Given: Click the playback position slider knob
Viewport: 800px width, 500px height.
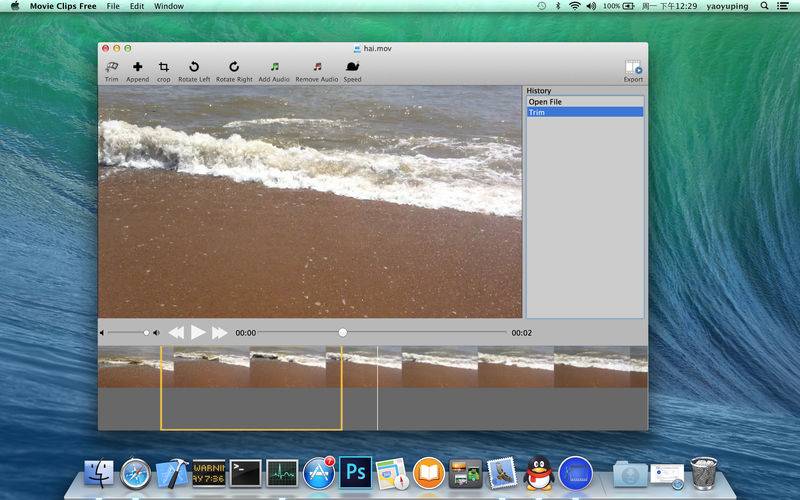Looking at the screenshot, I should click(x=343, y=333).
